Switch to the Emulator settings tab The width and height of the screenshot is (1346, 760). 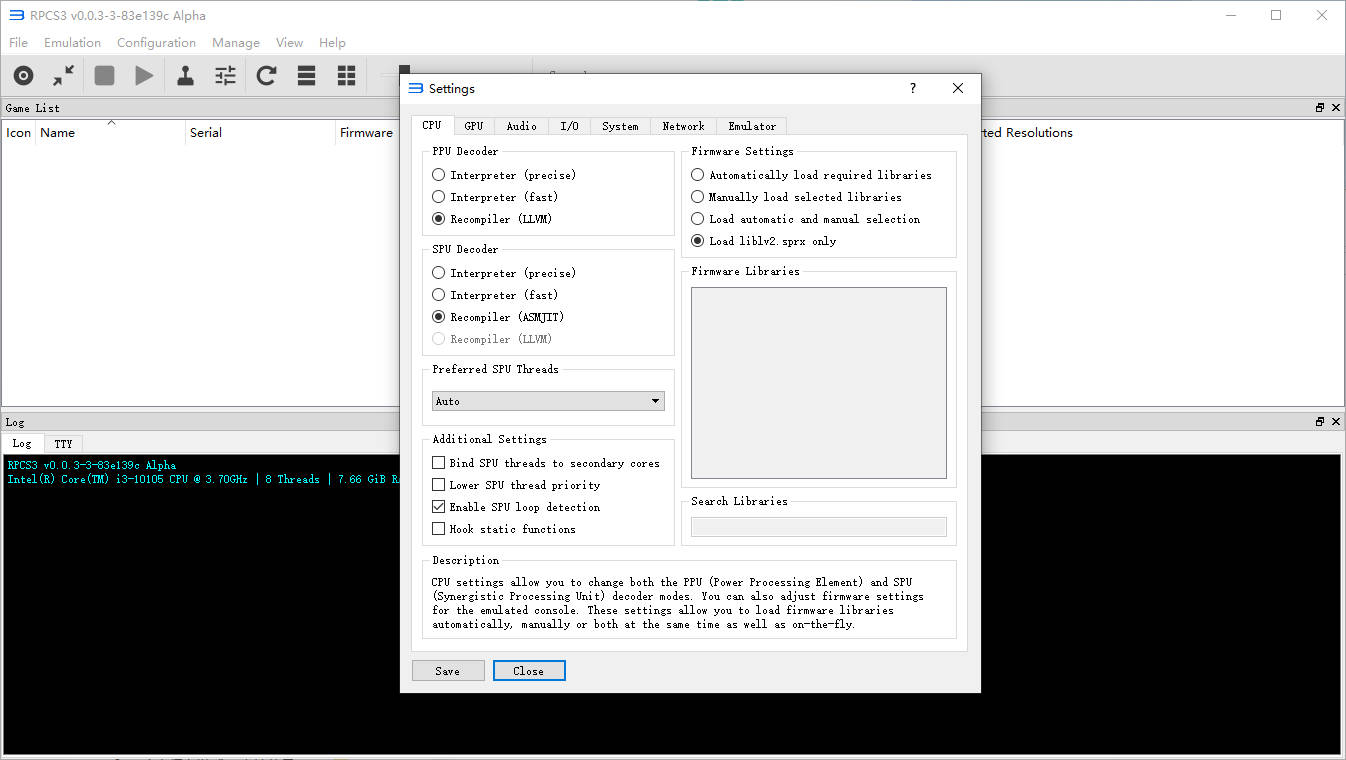point(752,126)
